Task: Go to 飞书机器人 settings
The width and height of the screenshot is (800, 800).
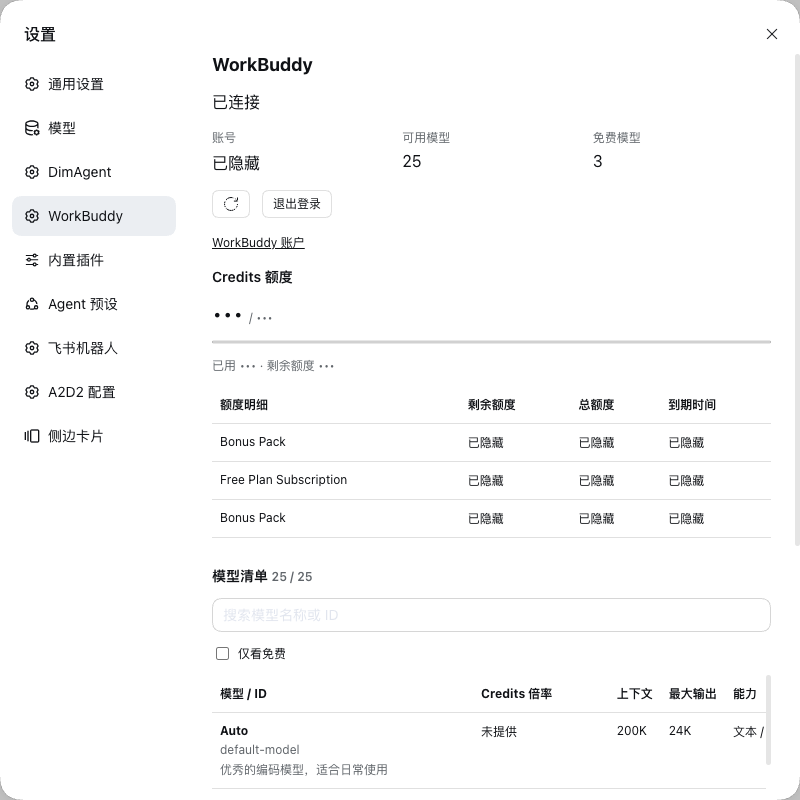Action: click(94, 348)
